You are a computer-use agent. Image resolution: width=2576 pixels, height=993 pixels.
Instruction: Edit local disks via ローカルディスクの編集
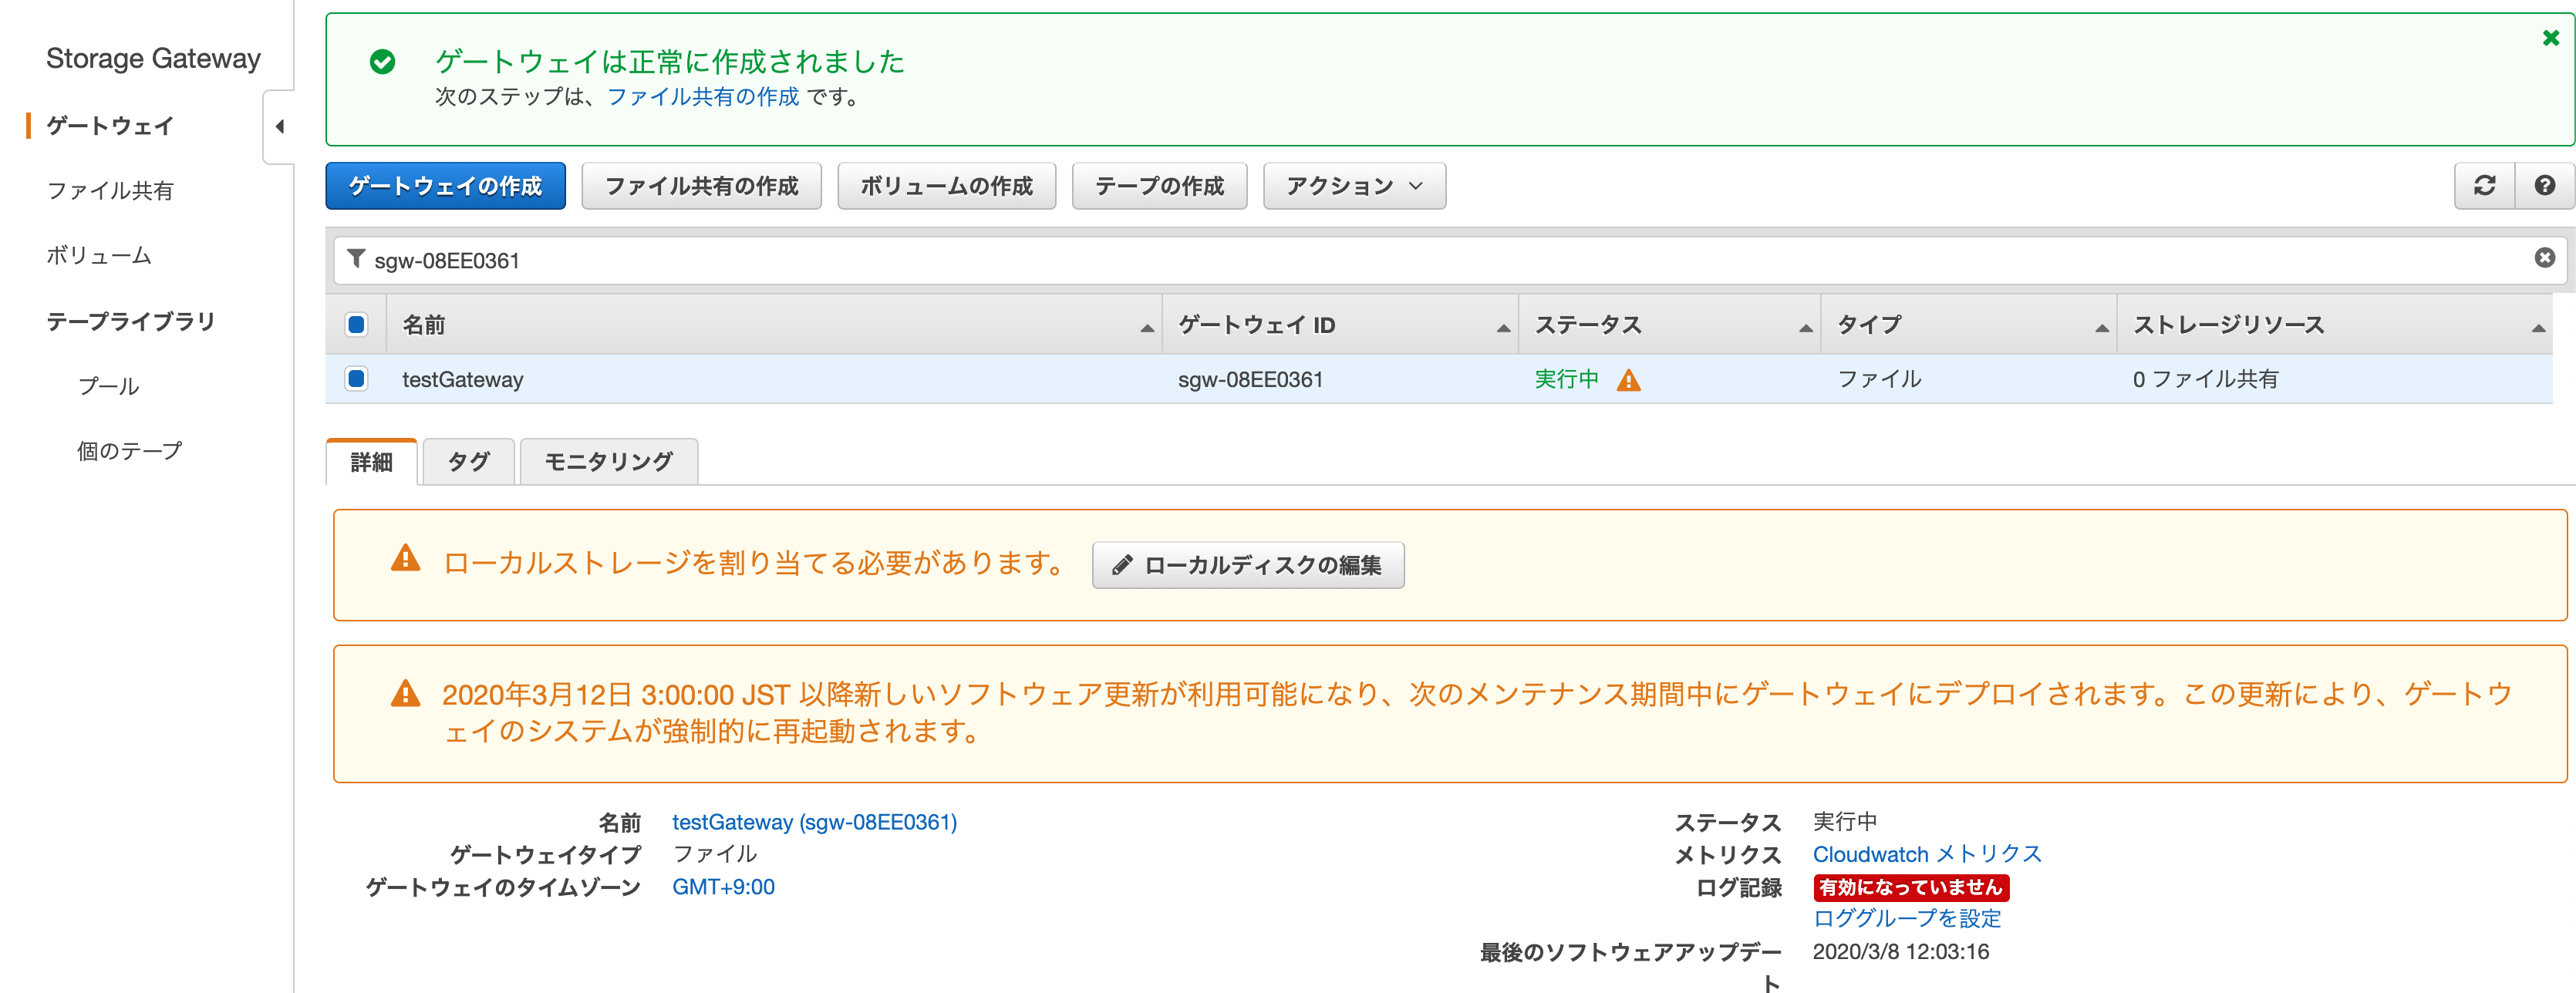point(1247,565)
